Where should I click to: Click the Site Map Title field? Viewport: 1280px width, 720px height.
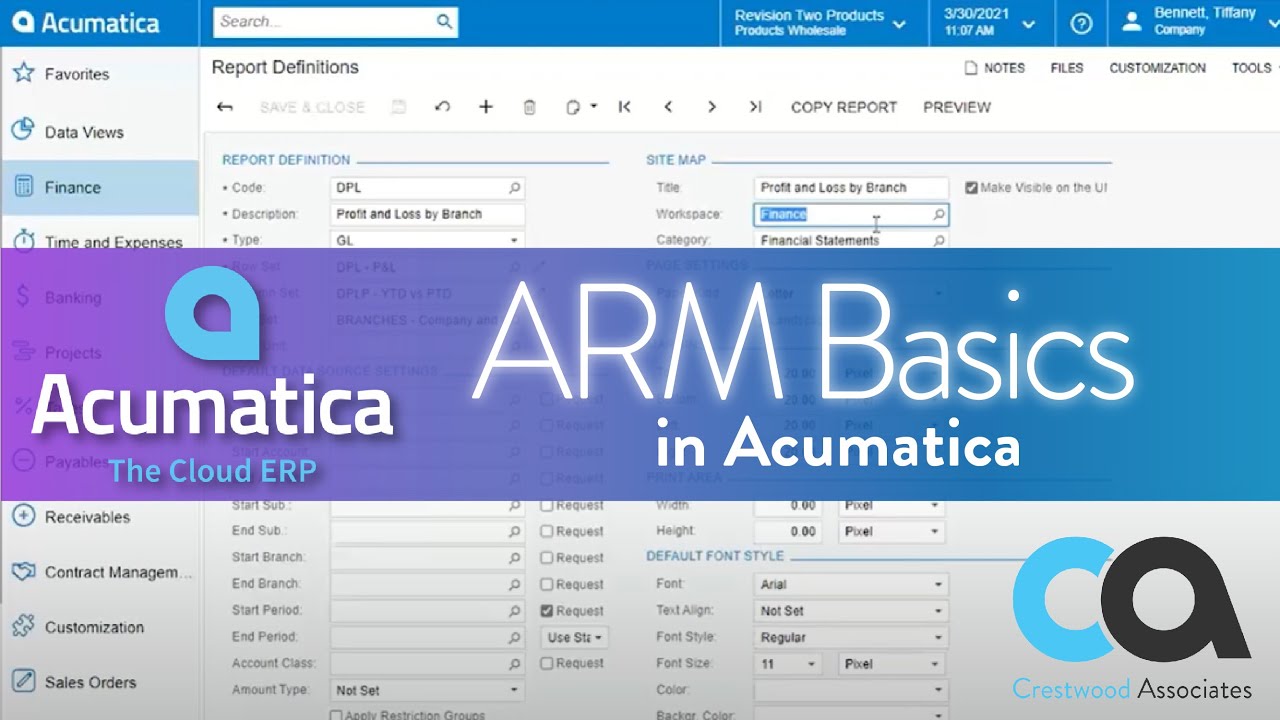coord(851,187)
